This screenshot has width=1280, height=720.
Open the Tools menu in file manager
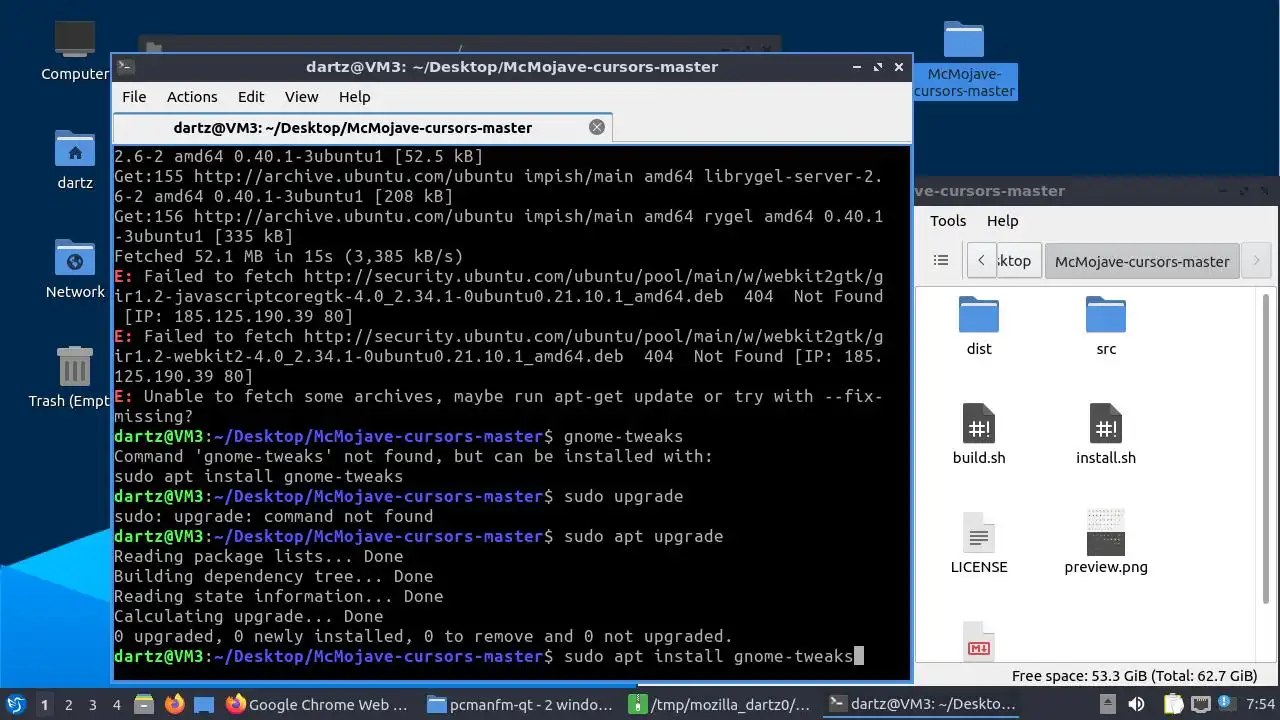[948, 221]
